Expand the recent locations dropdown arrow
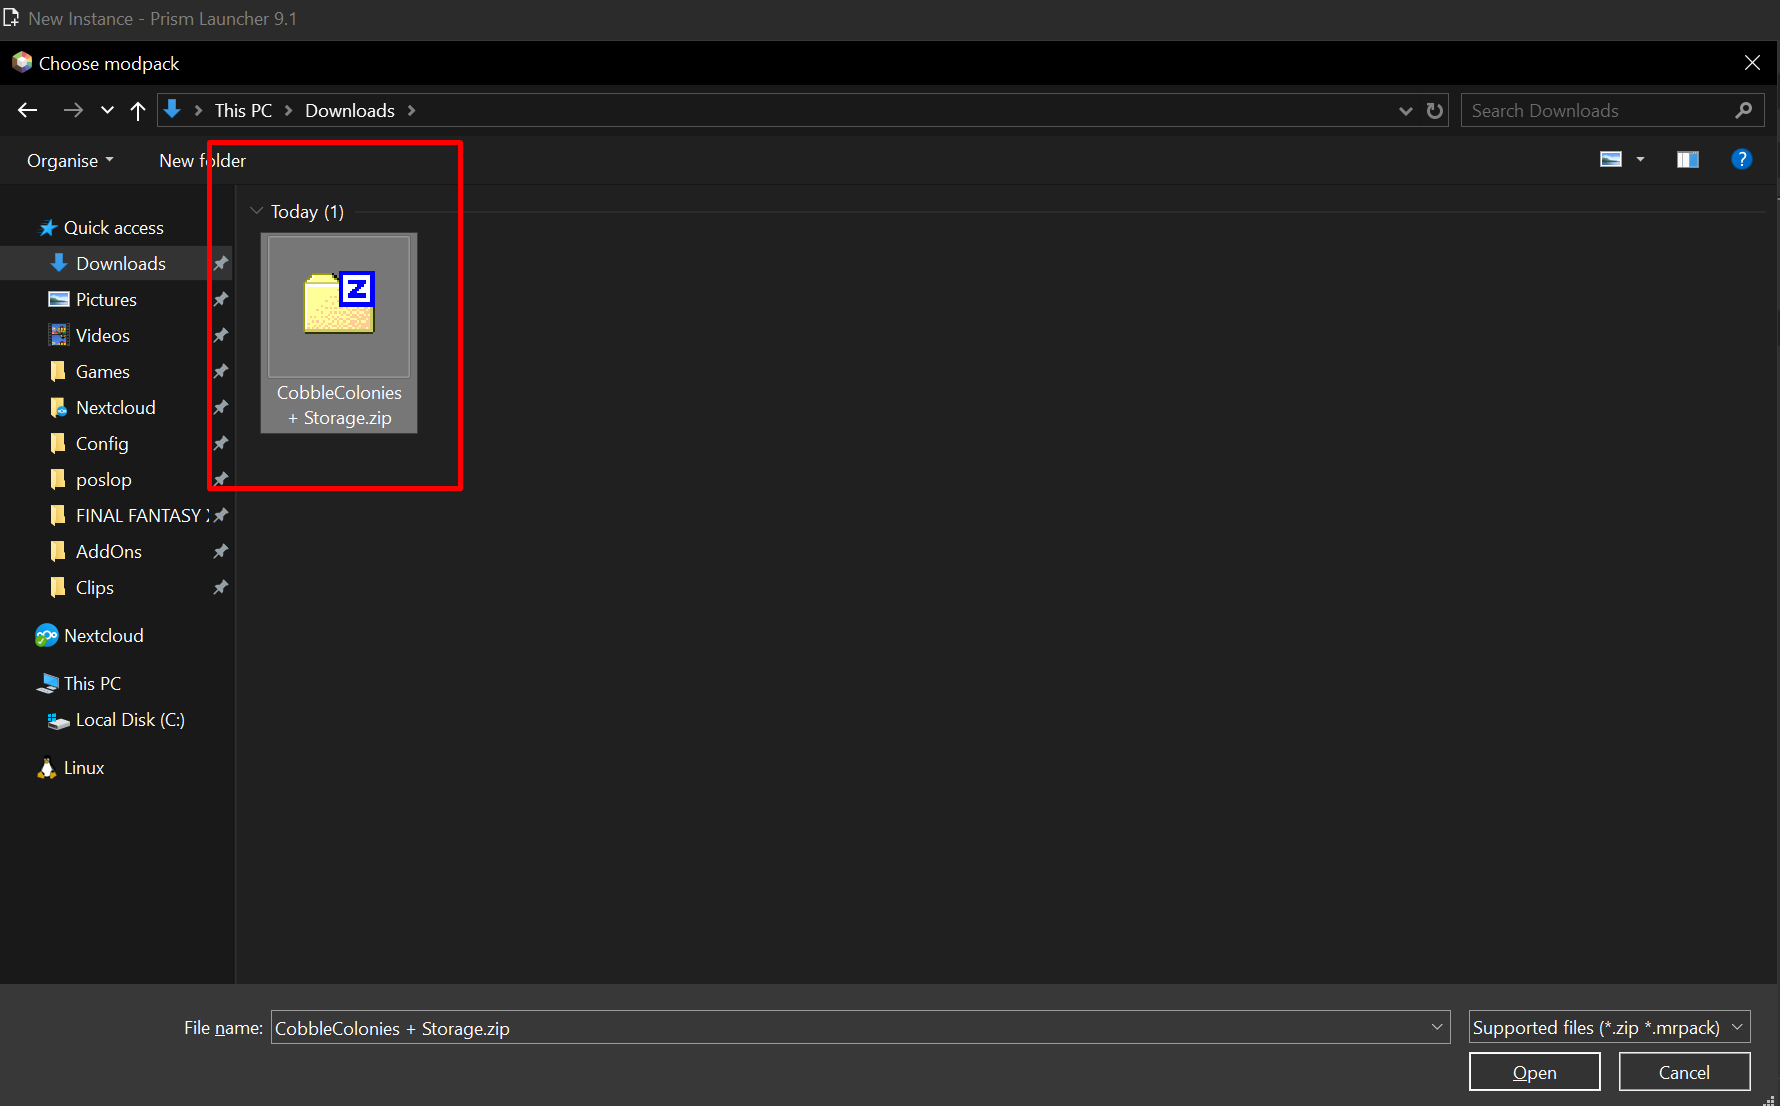1780x1106 pixels. click(x=107, y=110)
